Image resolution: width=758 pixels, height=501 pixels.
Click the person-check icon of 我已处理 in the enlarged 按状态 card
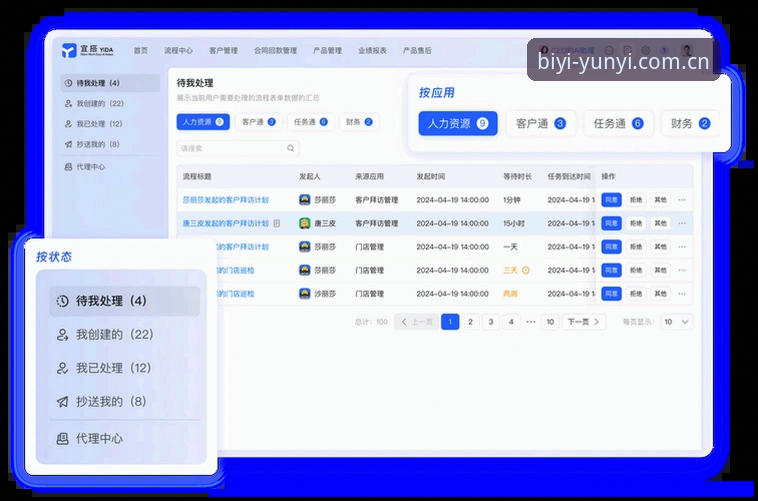62,368
